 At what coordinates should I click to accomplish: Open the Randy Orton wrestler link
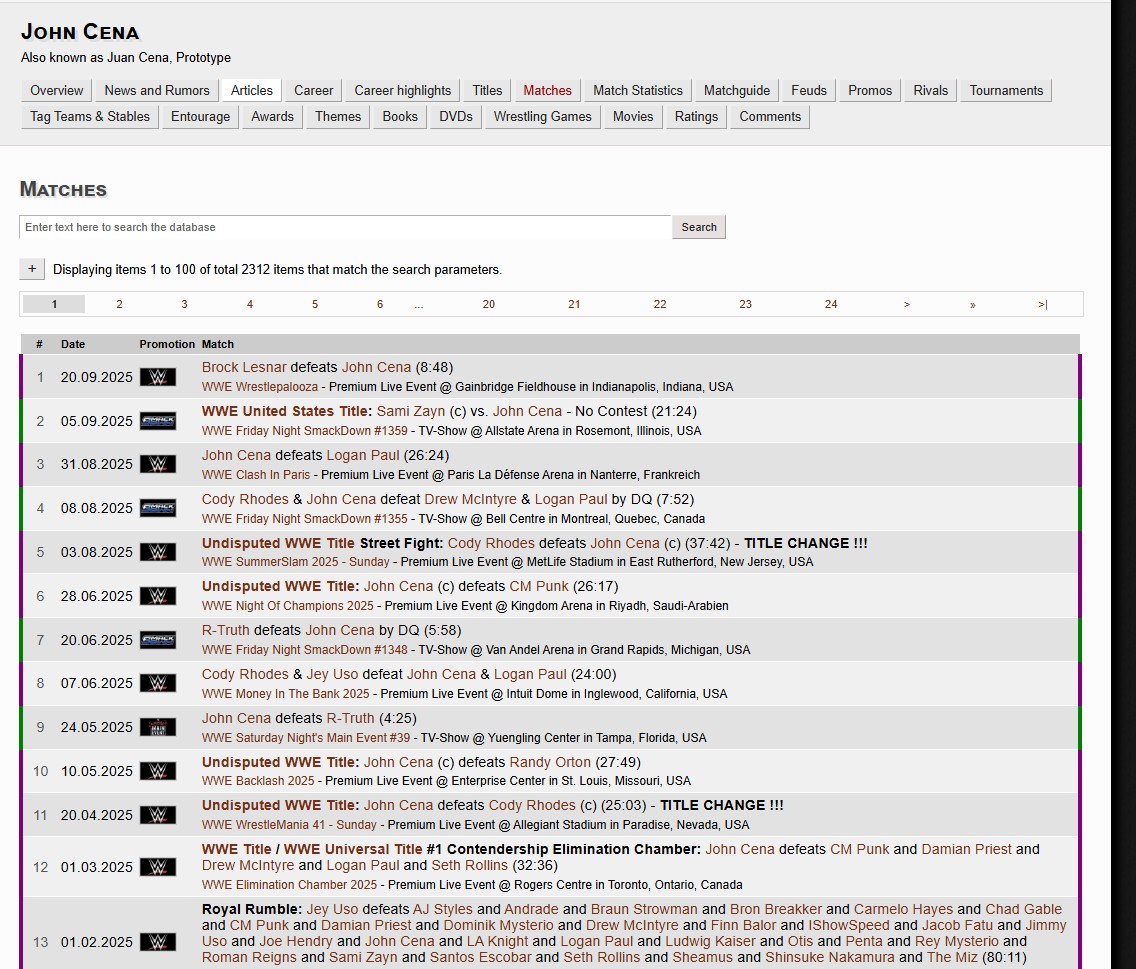[x=550, y=762]
